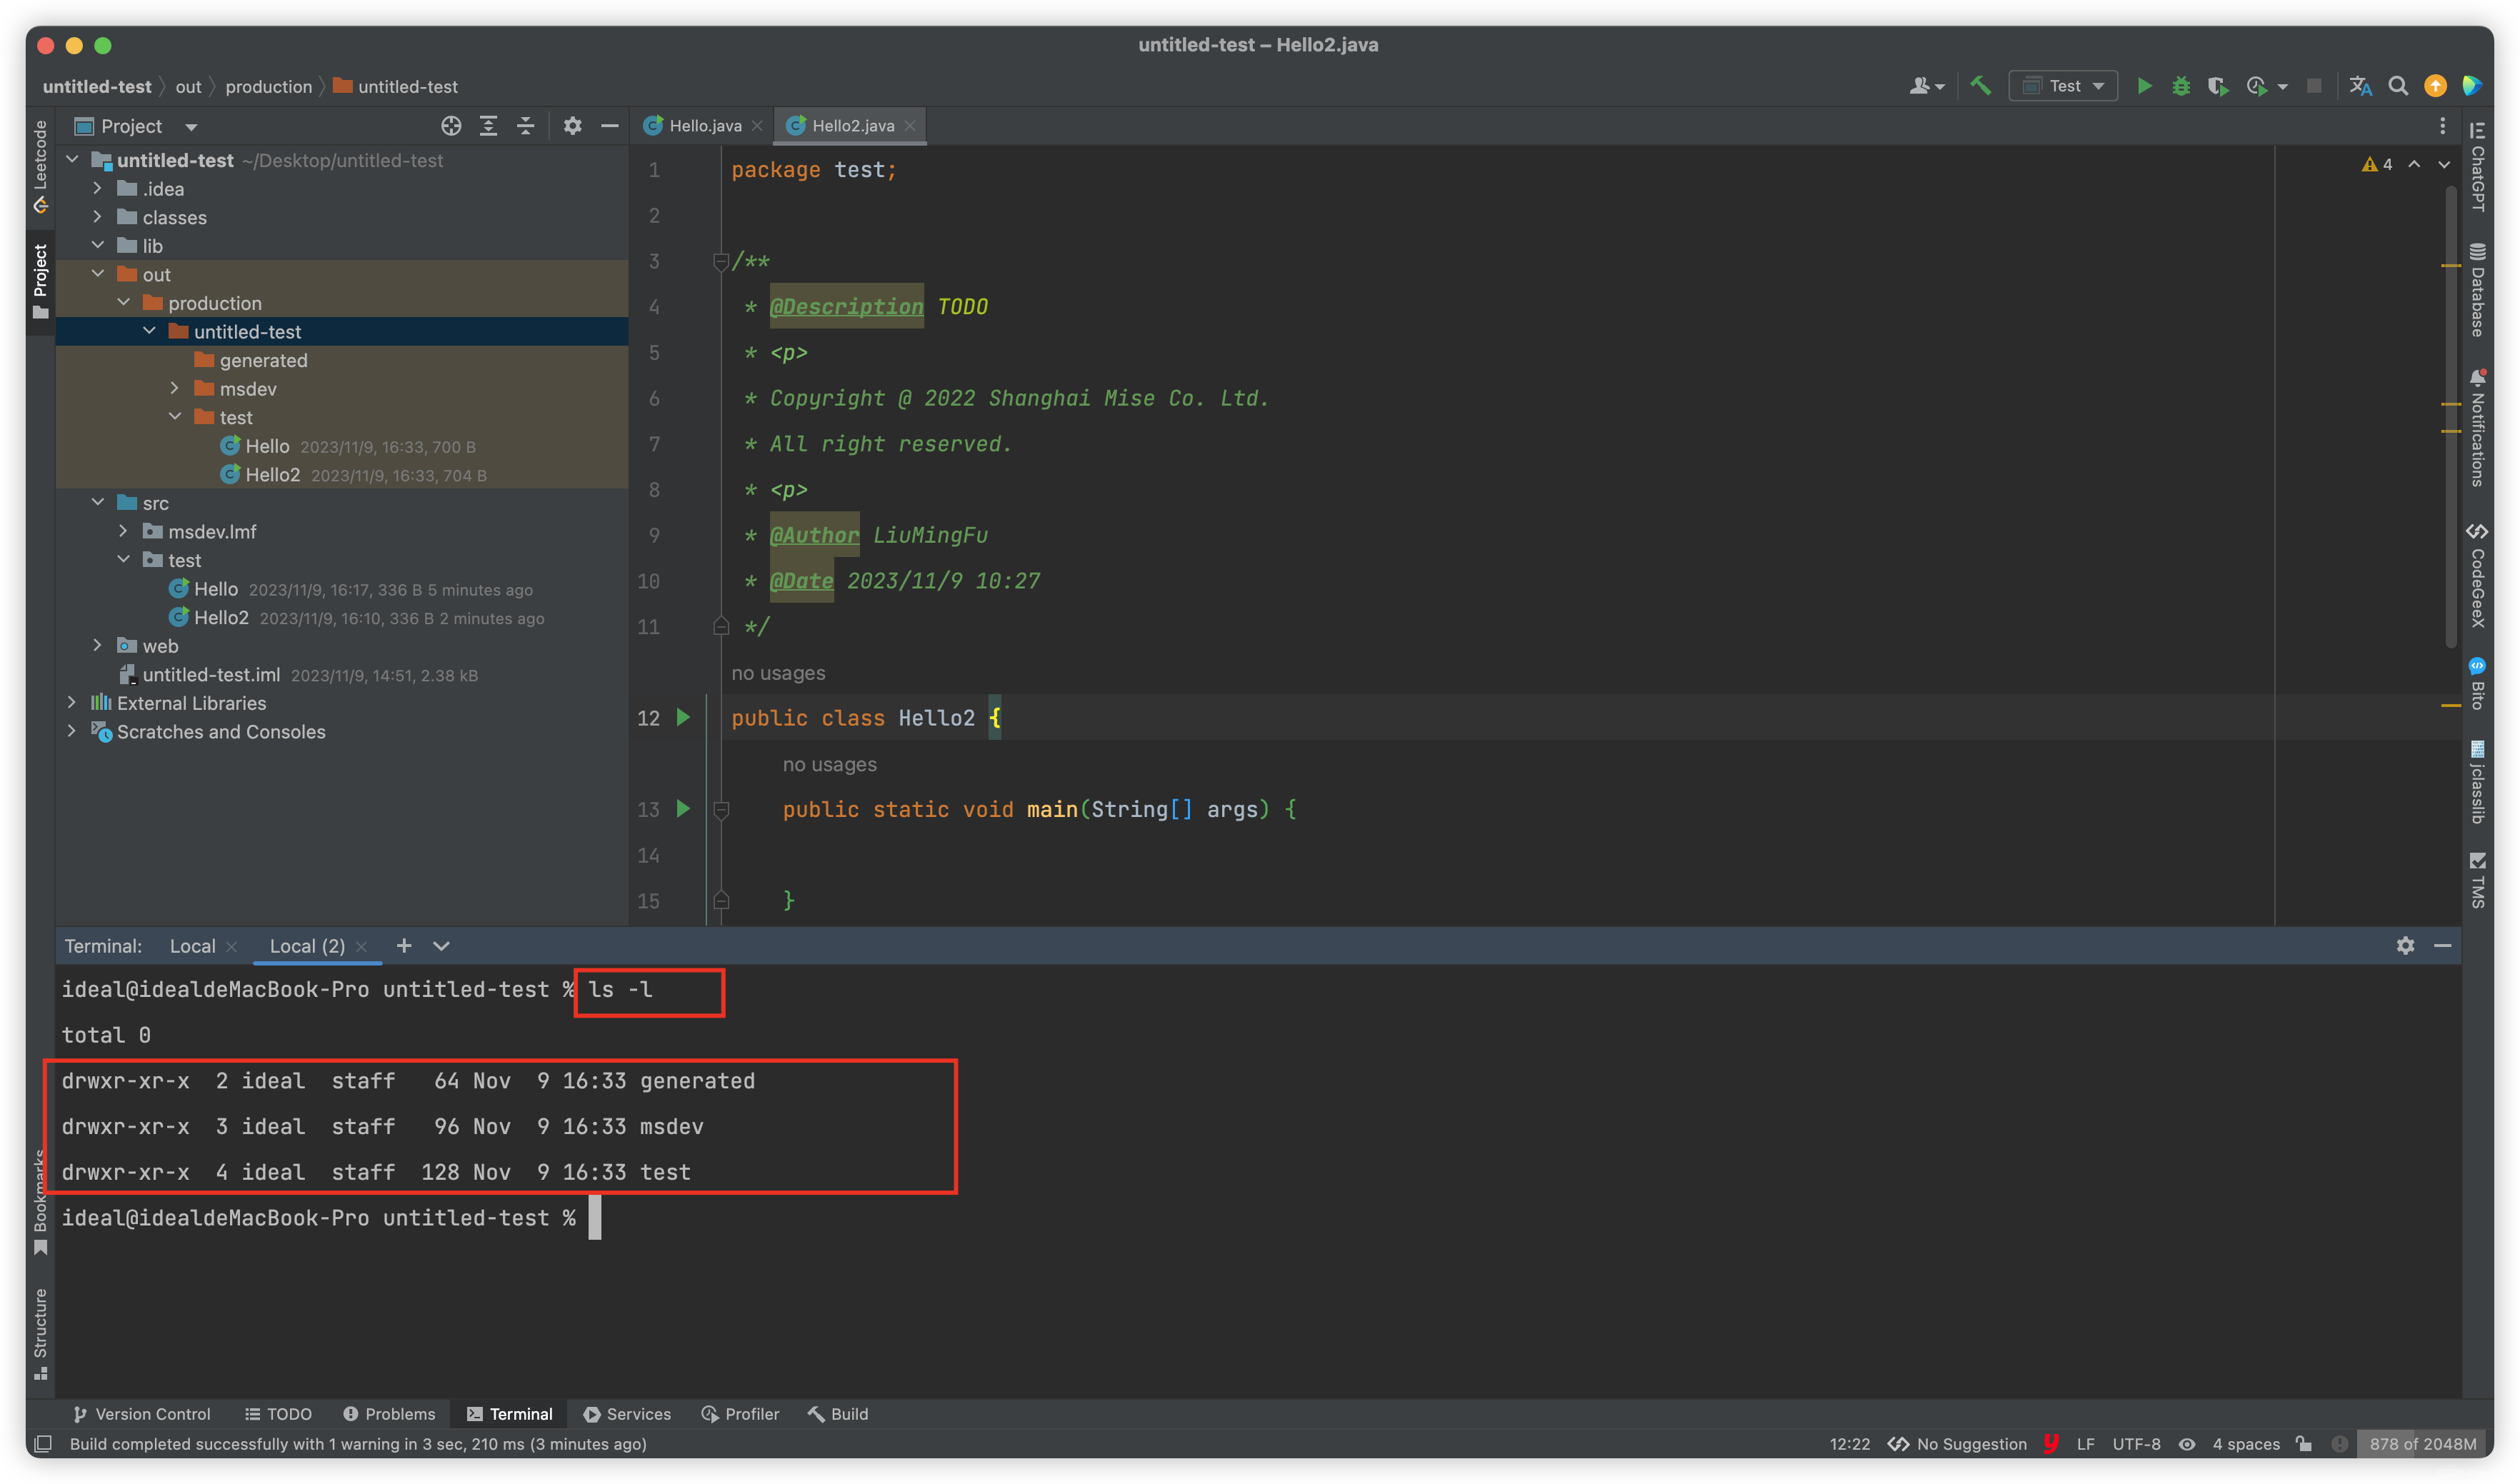
Task: Run with Coverage shield icon
Action: click(x=2217, y=86)
